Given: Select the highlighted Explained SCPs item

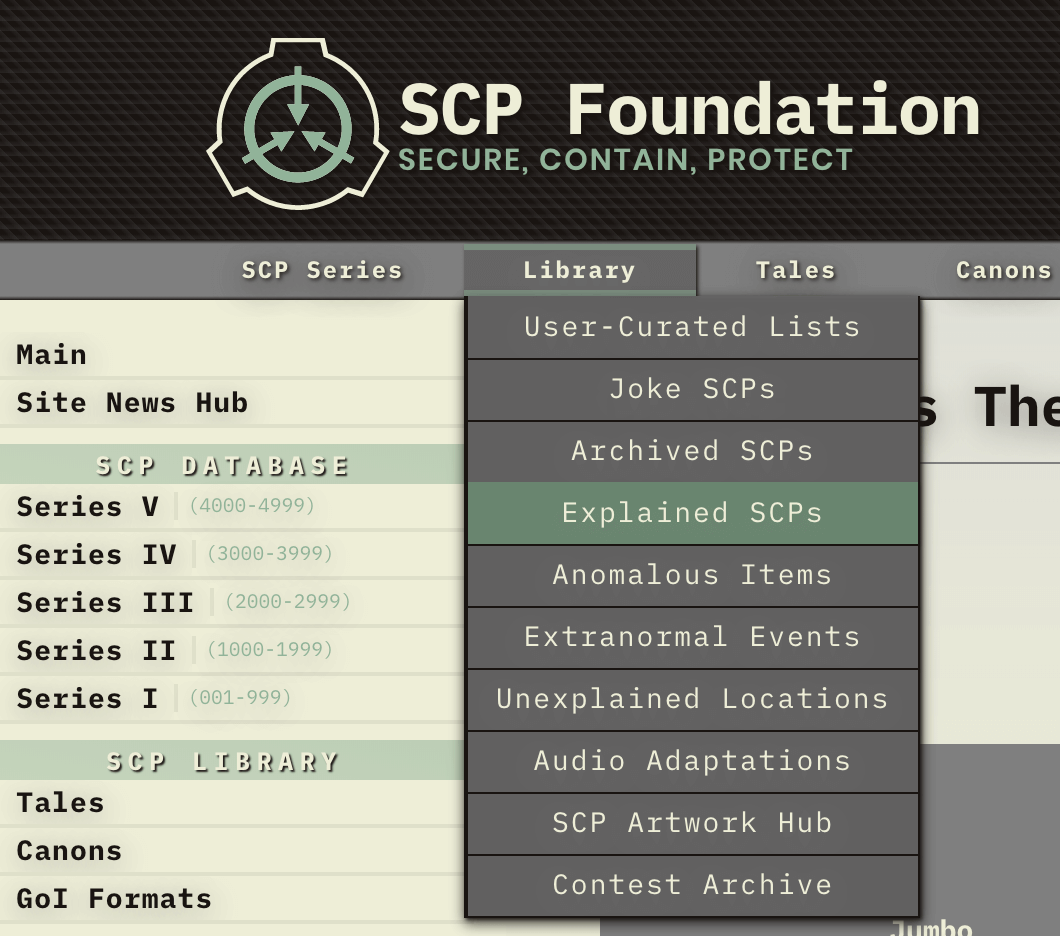Looking at the screenshot, I should pos(692,513).
